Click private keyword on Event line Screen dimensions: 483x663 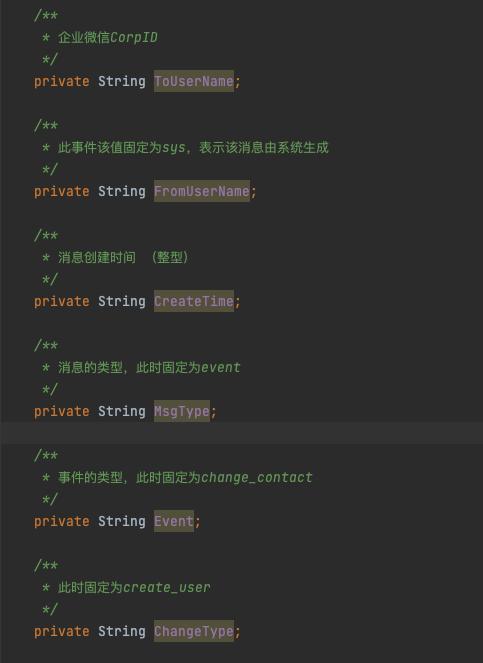point(62,521)
